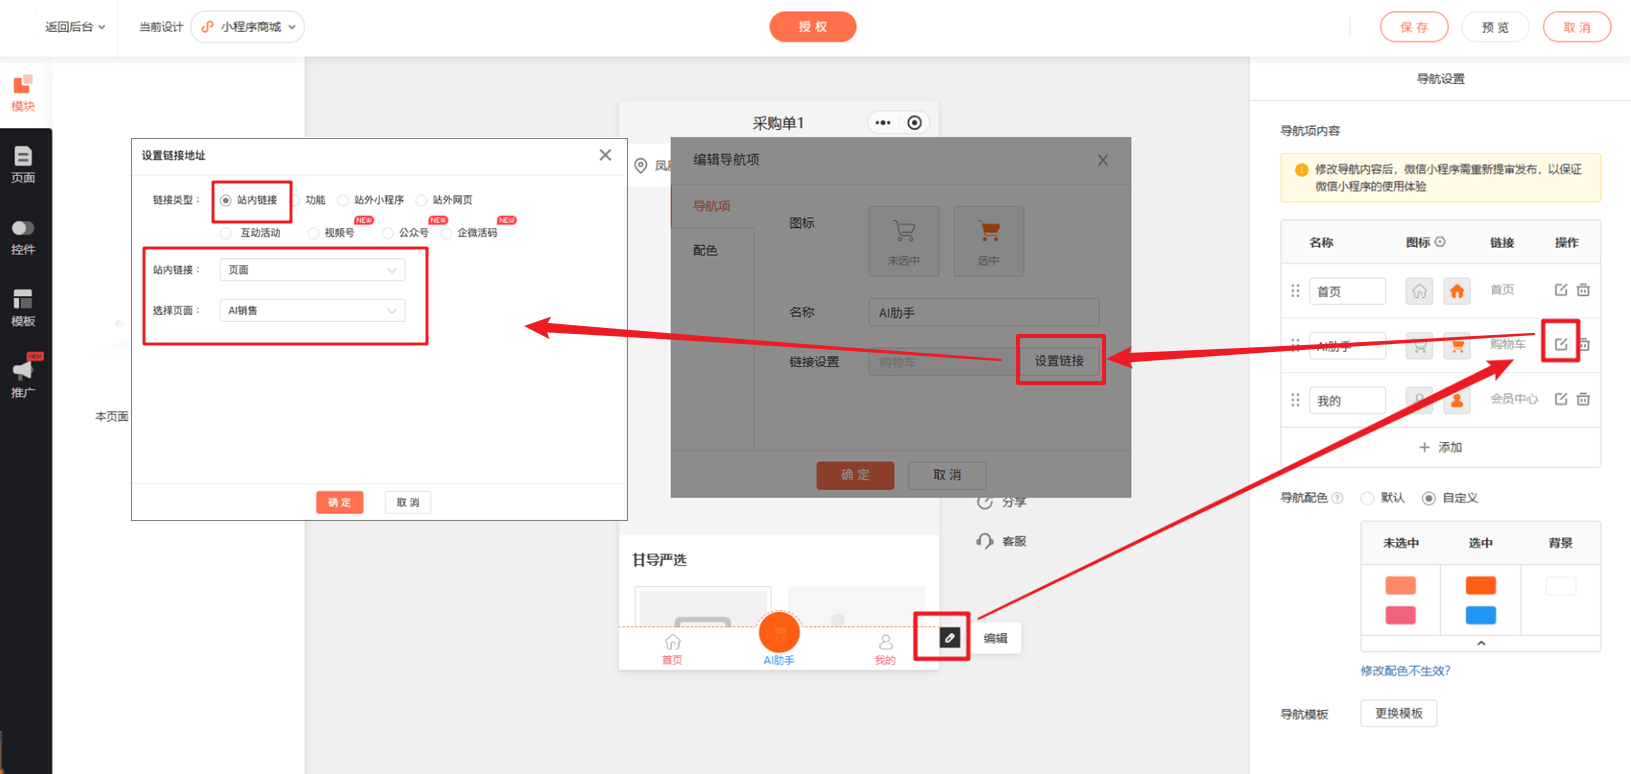Click the 授权 button

[x=813, y=27]
